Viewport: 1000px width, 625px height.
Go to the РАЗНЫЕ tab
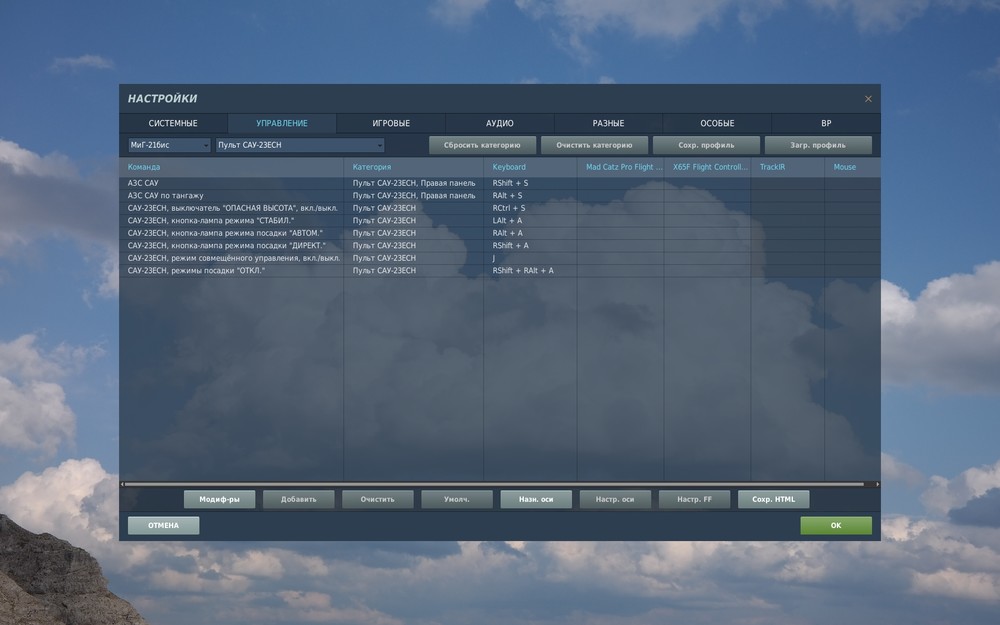[608, 123]
